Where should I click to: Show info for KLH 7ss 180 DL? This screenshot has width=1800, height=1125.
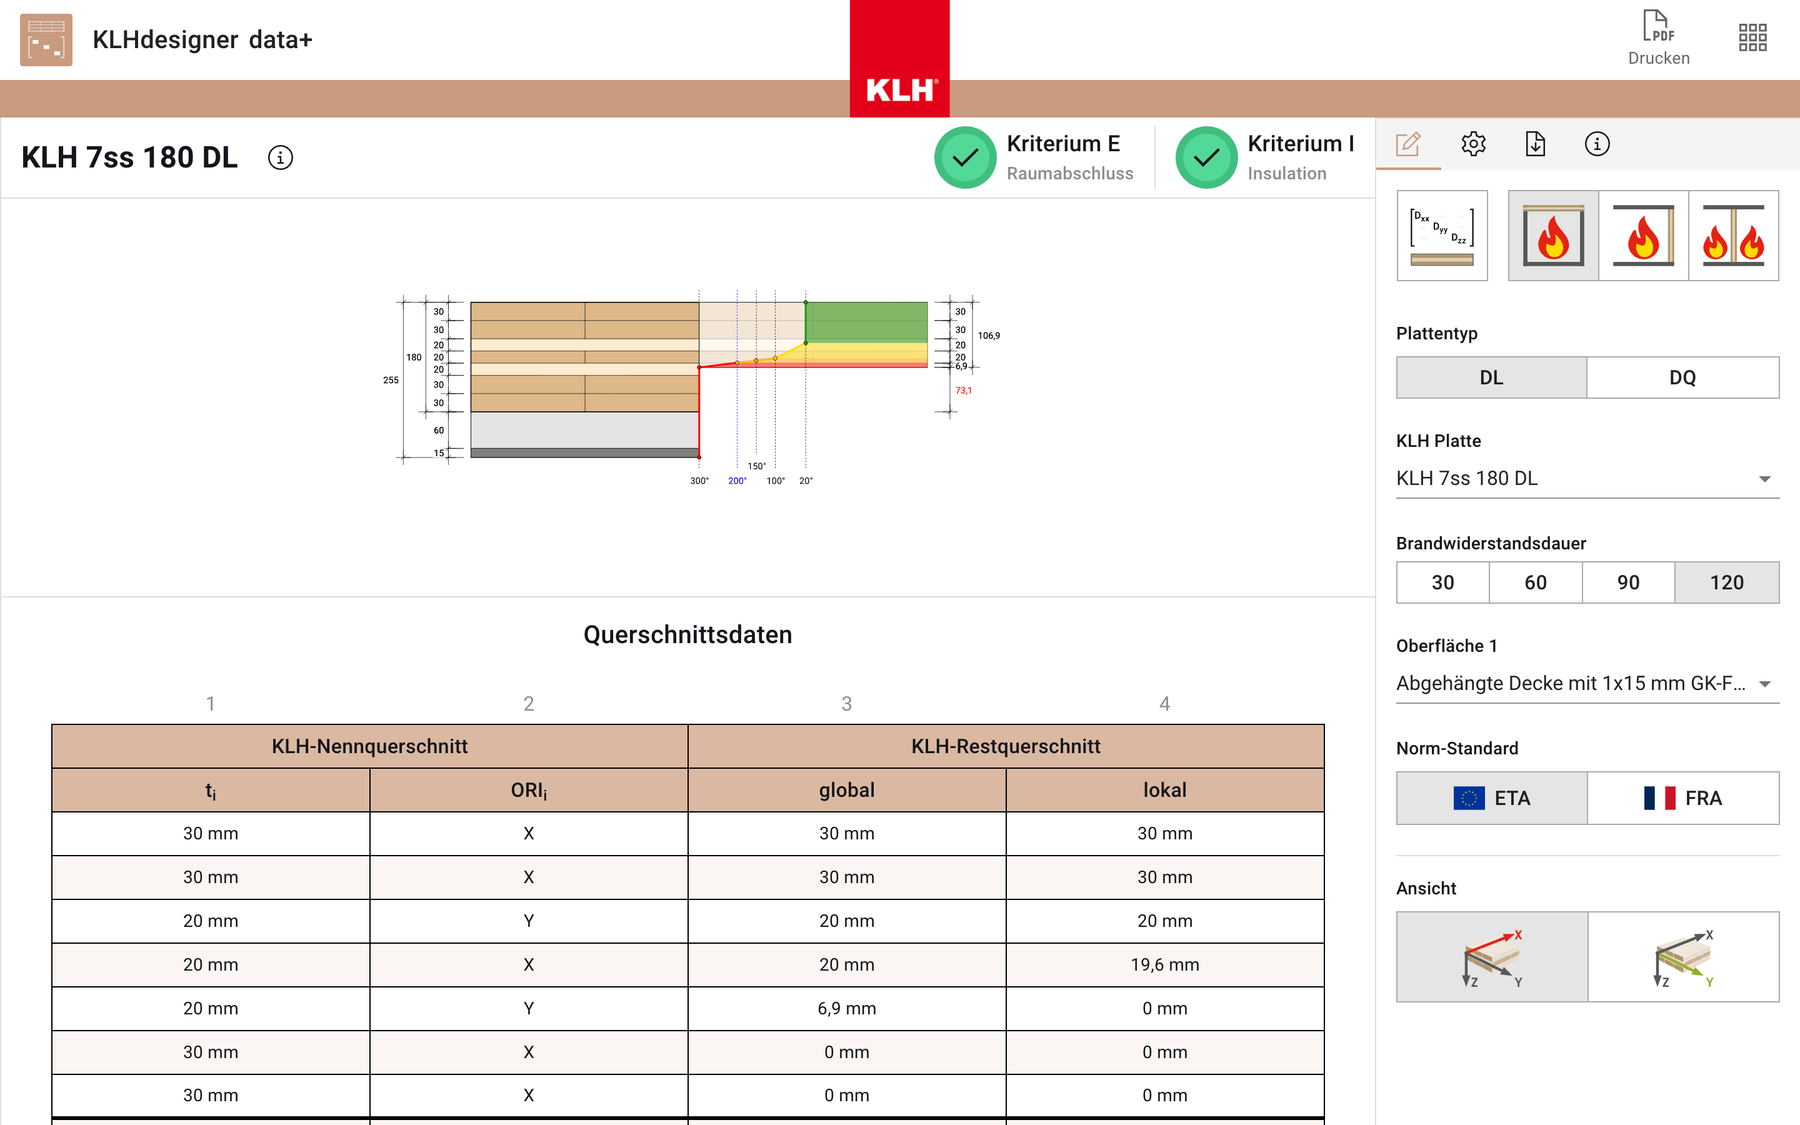280,158
